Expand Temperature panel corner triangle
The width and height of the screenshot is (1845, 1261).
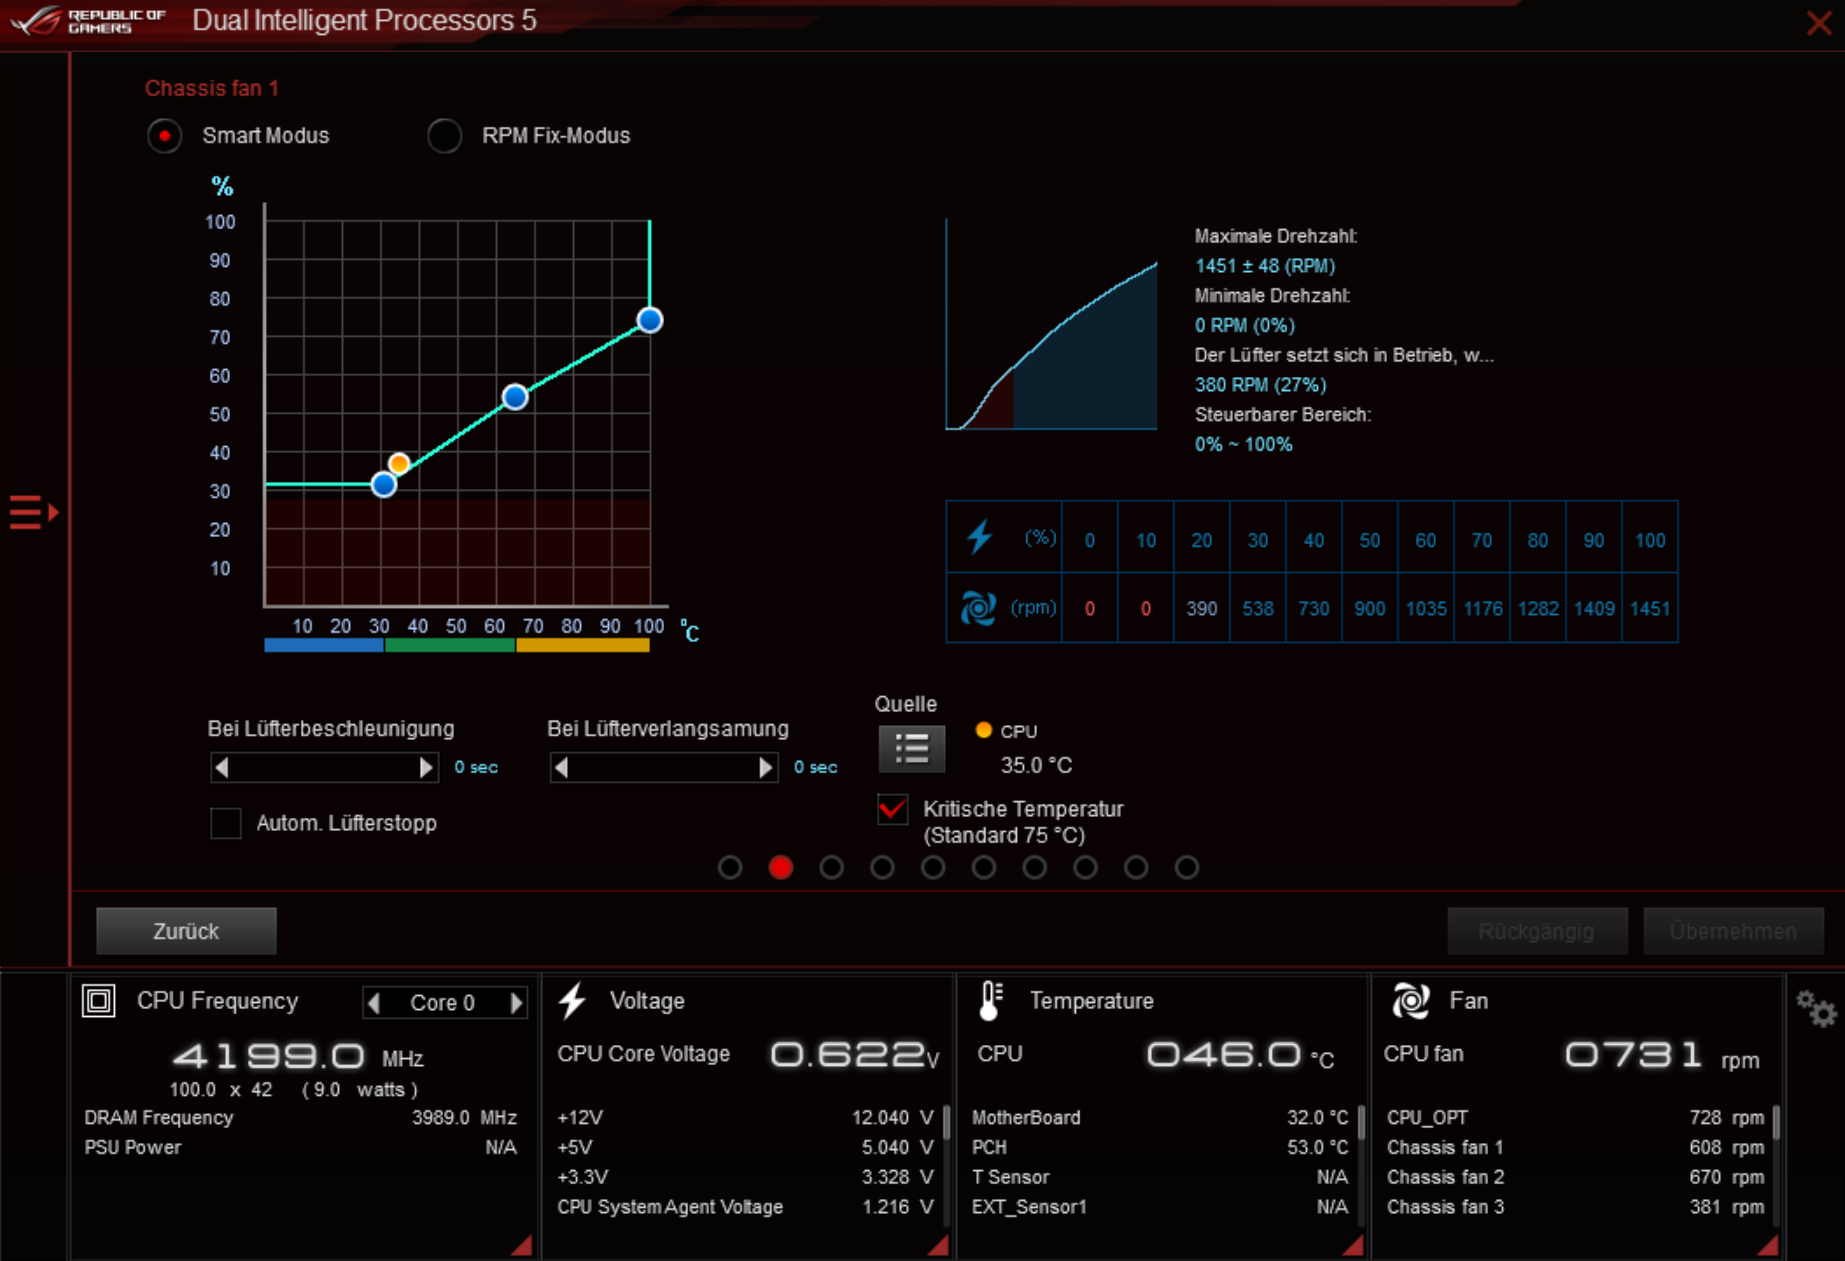click(1353, 1245)
